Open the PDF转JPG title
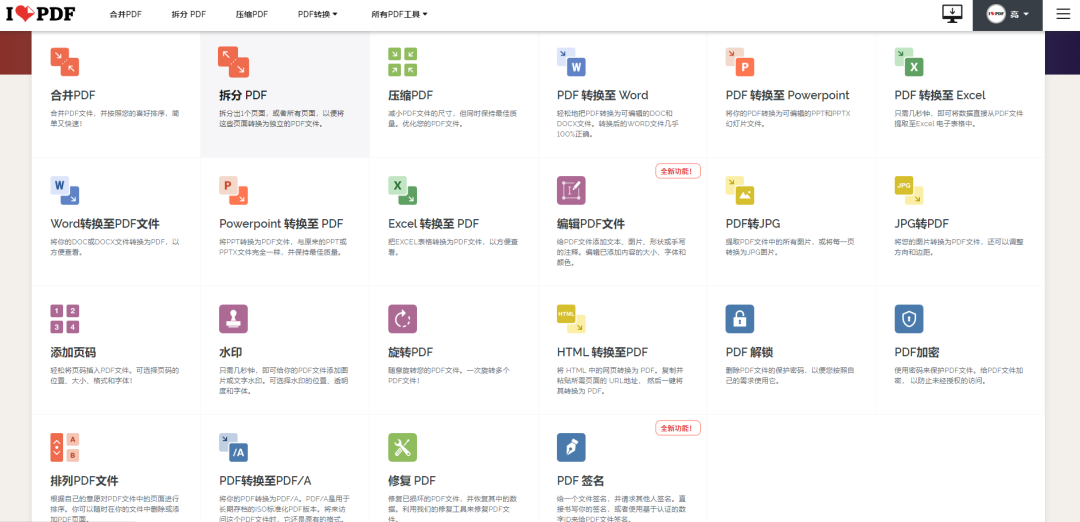This screenshot has height=522, width=1080. 753,224
